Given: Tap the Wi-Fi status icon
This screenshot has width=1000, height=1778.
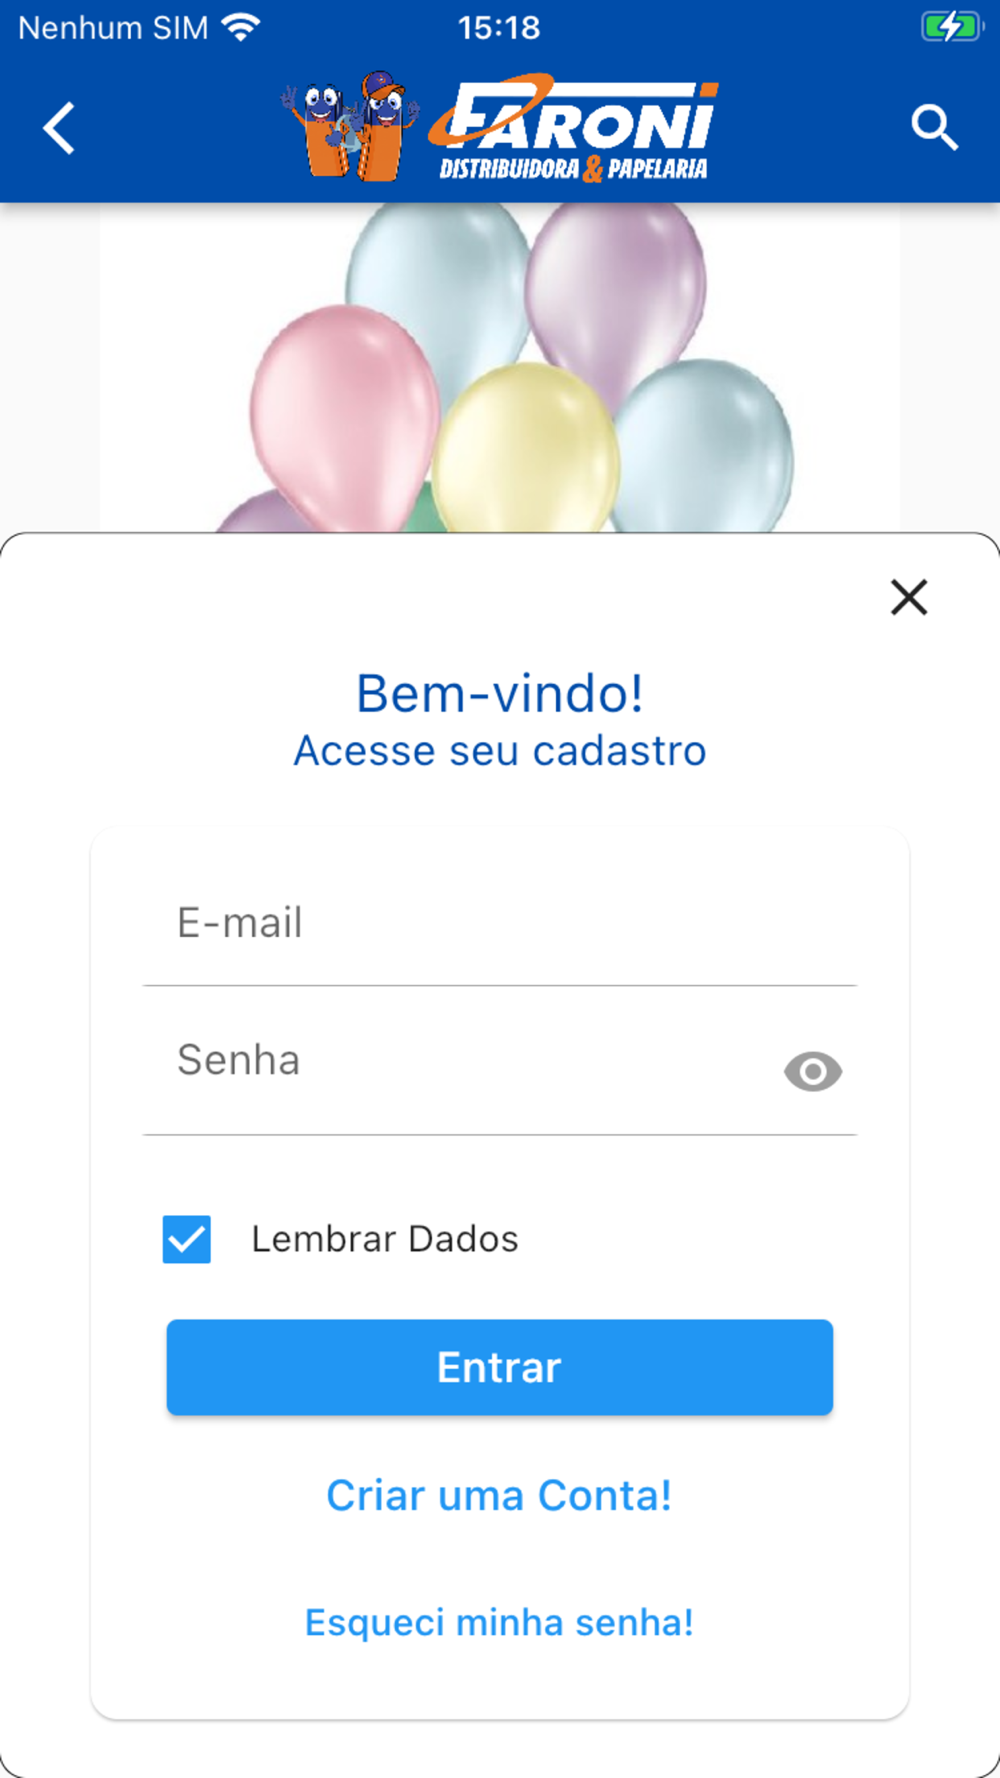Looking at the screenshot, I should tap(241, 27).
